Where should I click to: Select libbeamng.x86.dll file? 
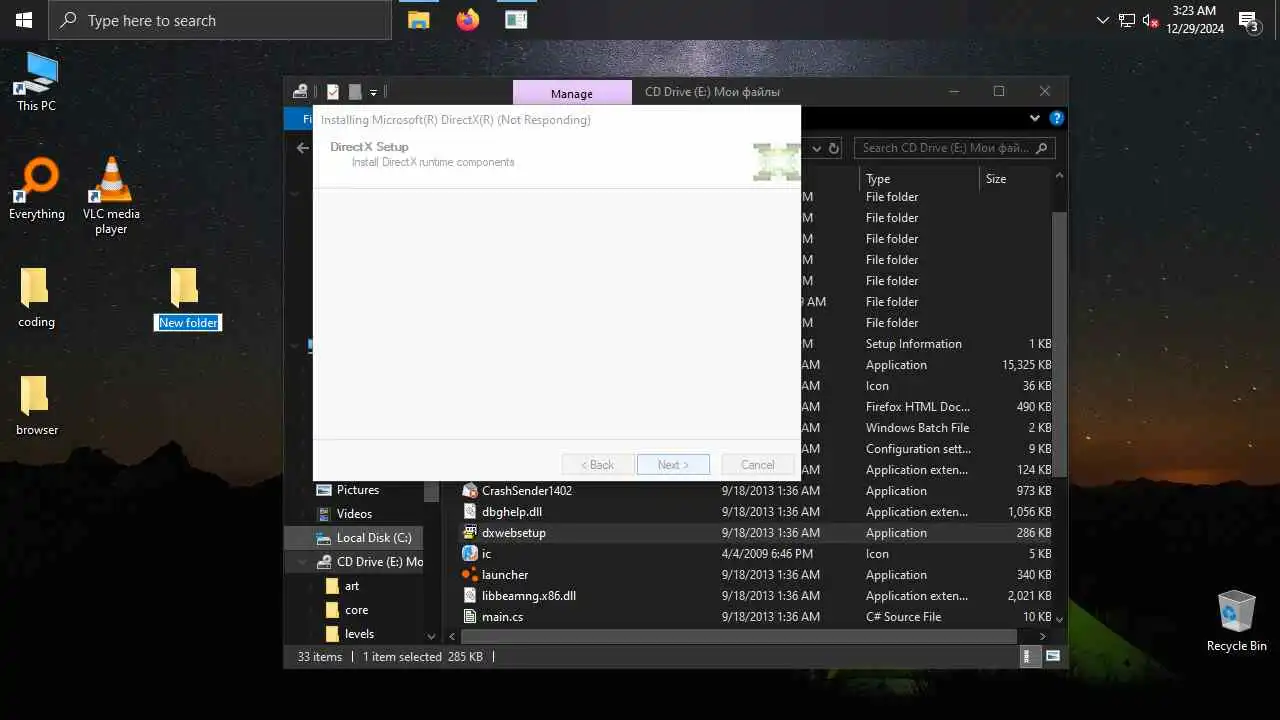pos(528,596)
